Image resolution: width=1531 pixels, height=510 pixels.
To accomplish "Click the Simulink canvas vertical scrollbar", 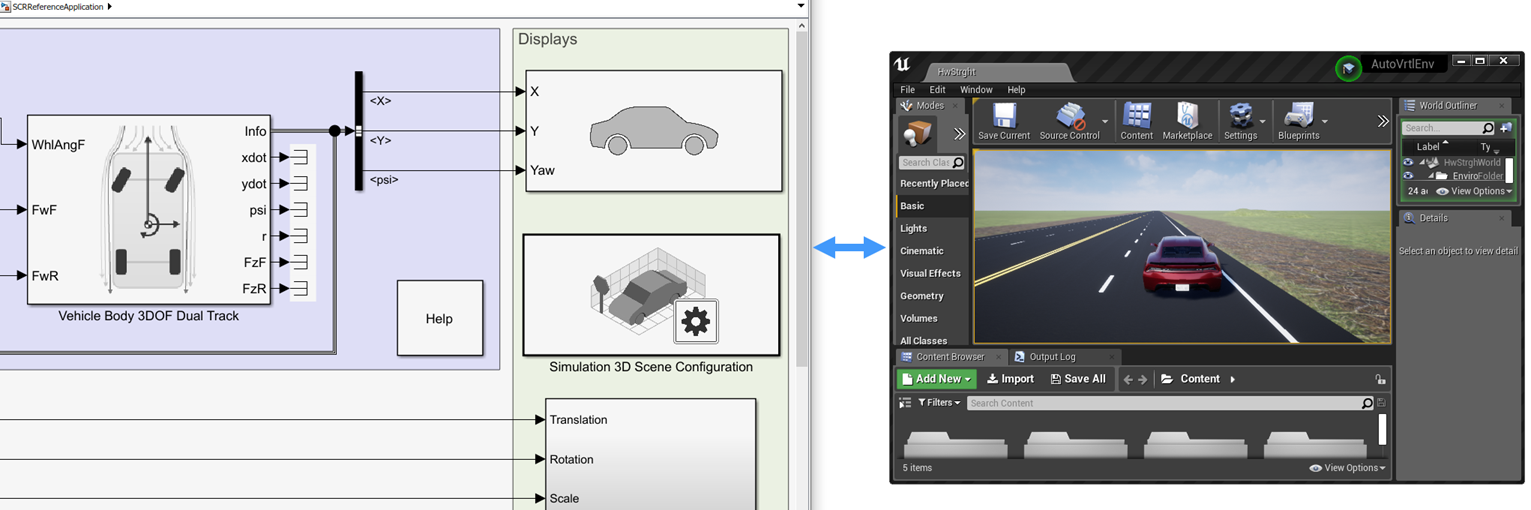I will (801, 200).
